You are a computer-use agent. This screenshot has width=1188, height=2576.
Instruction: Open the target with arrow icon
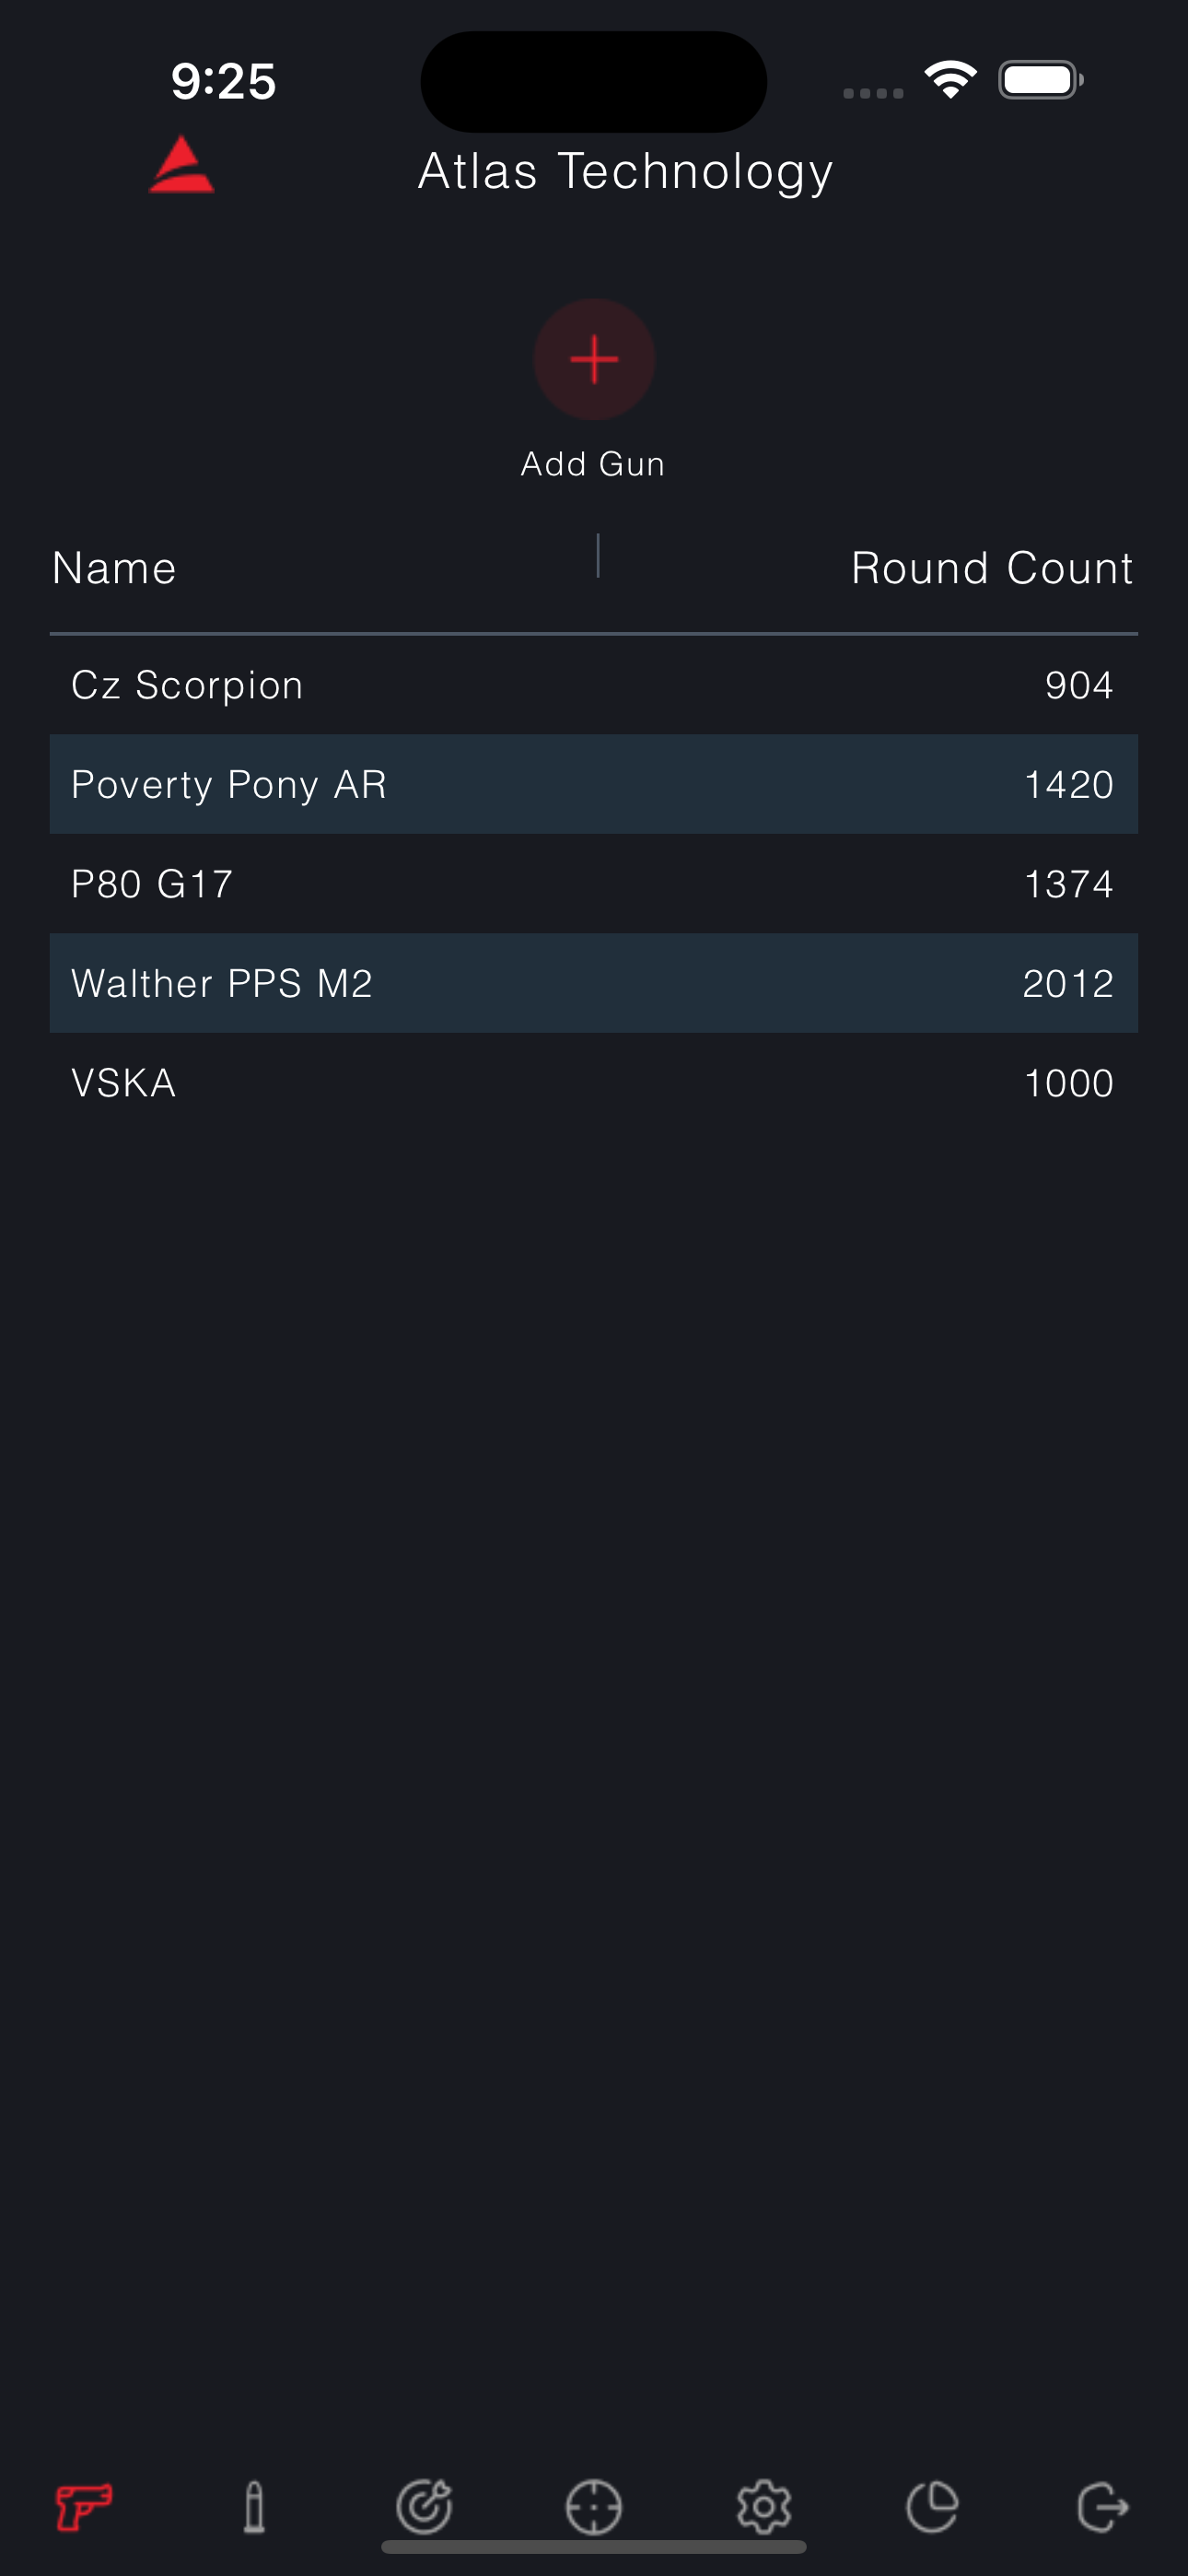(x=424, y=2507)
